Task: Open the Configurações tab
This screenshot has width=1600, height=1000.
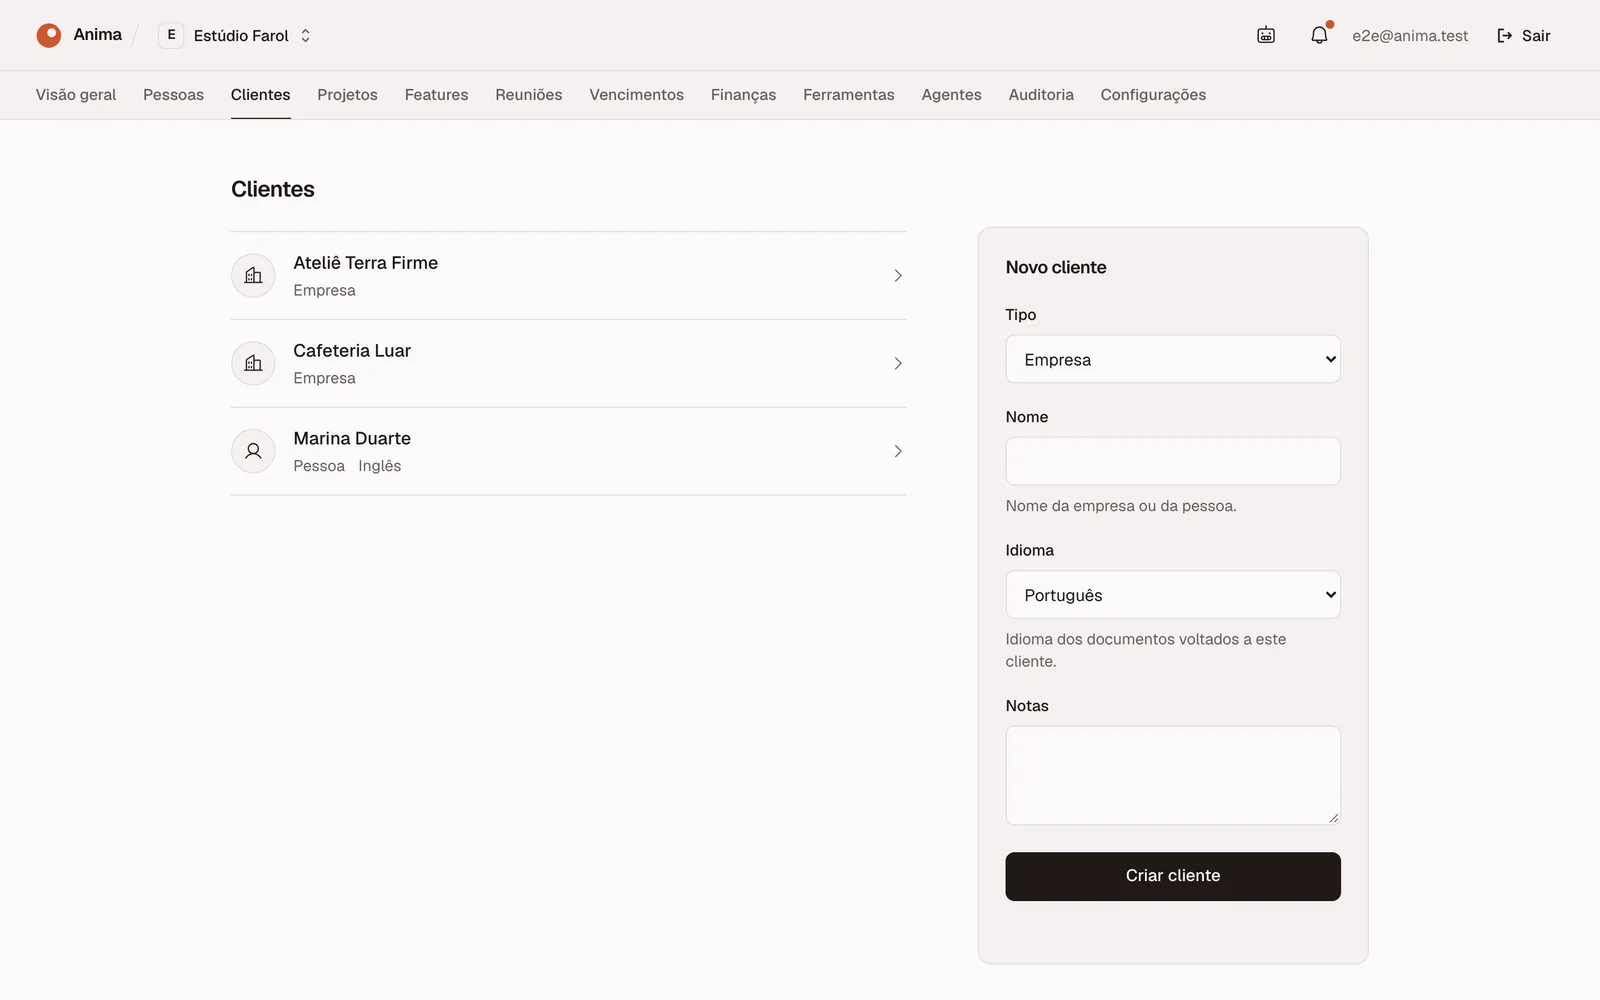Action: [x=1153, y=95]
